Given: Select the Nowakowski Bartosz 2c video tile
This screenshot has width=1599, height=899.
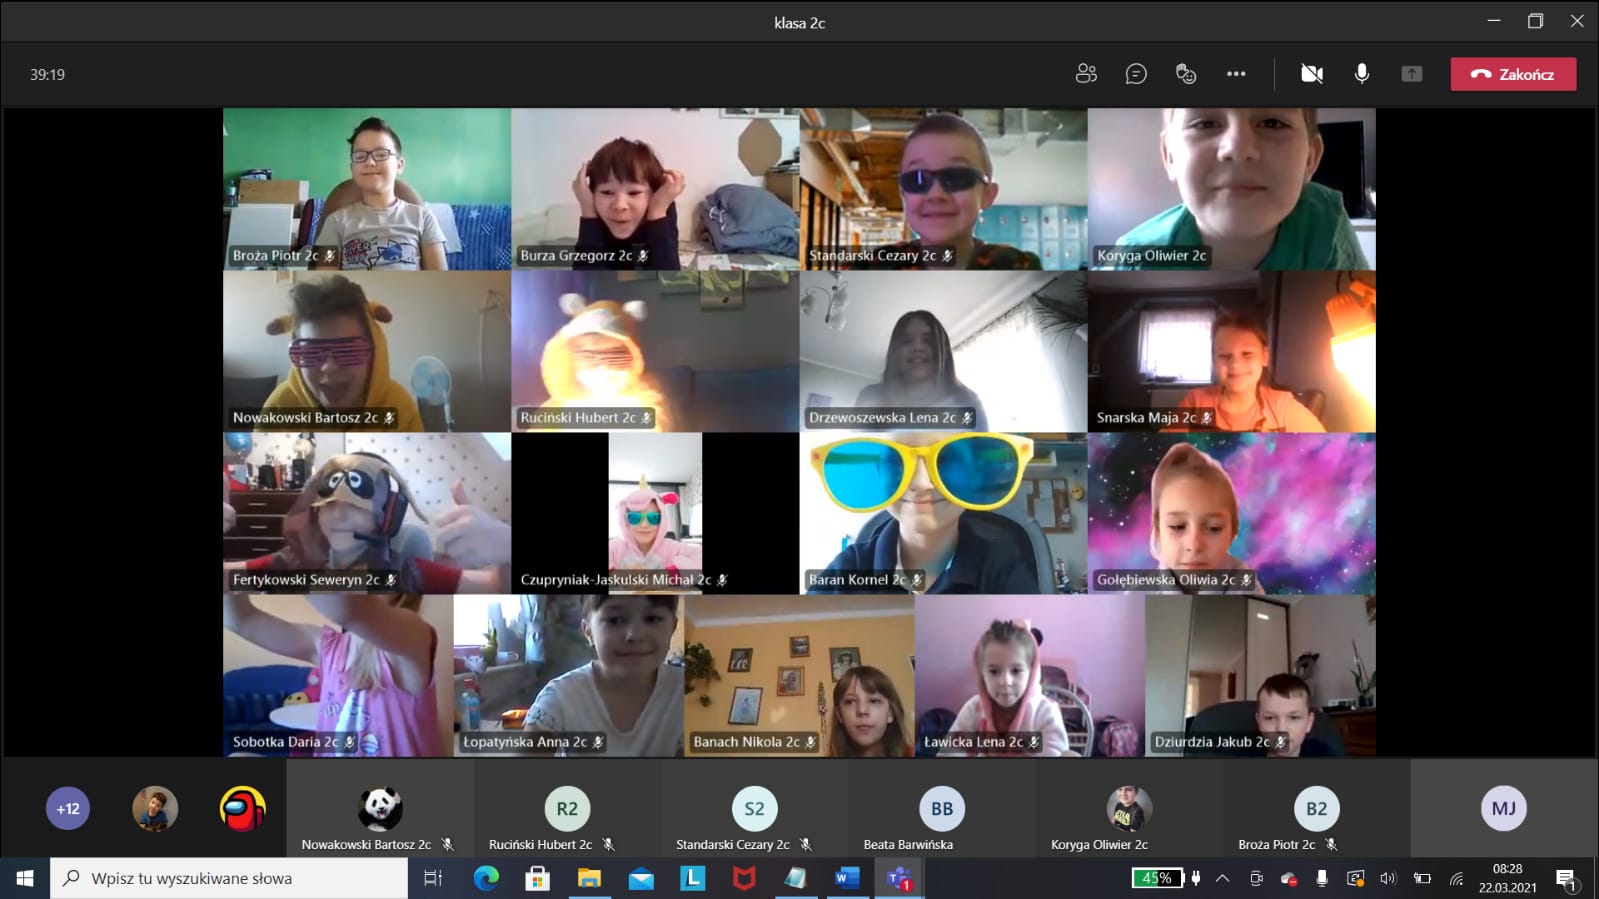Looking at the screenshot, I should 367,351.
